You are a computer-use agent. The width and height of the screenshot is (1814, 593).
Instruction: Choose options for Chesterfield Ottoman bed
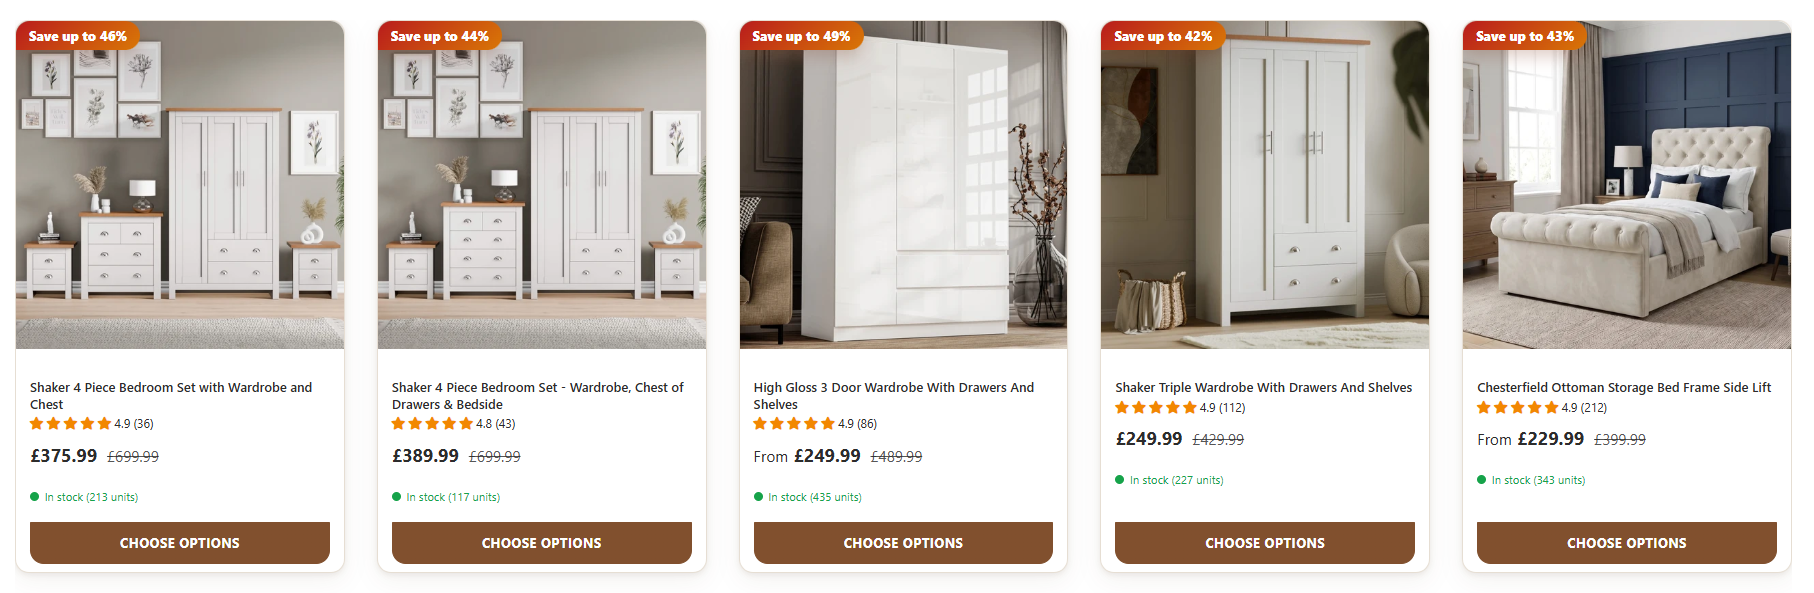[1627, 543]
